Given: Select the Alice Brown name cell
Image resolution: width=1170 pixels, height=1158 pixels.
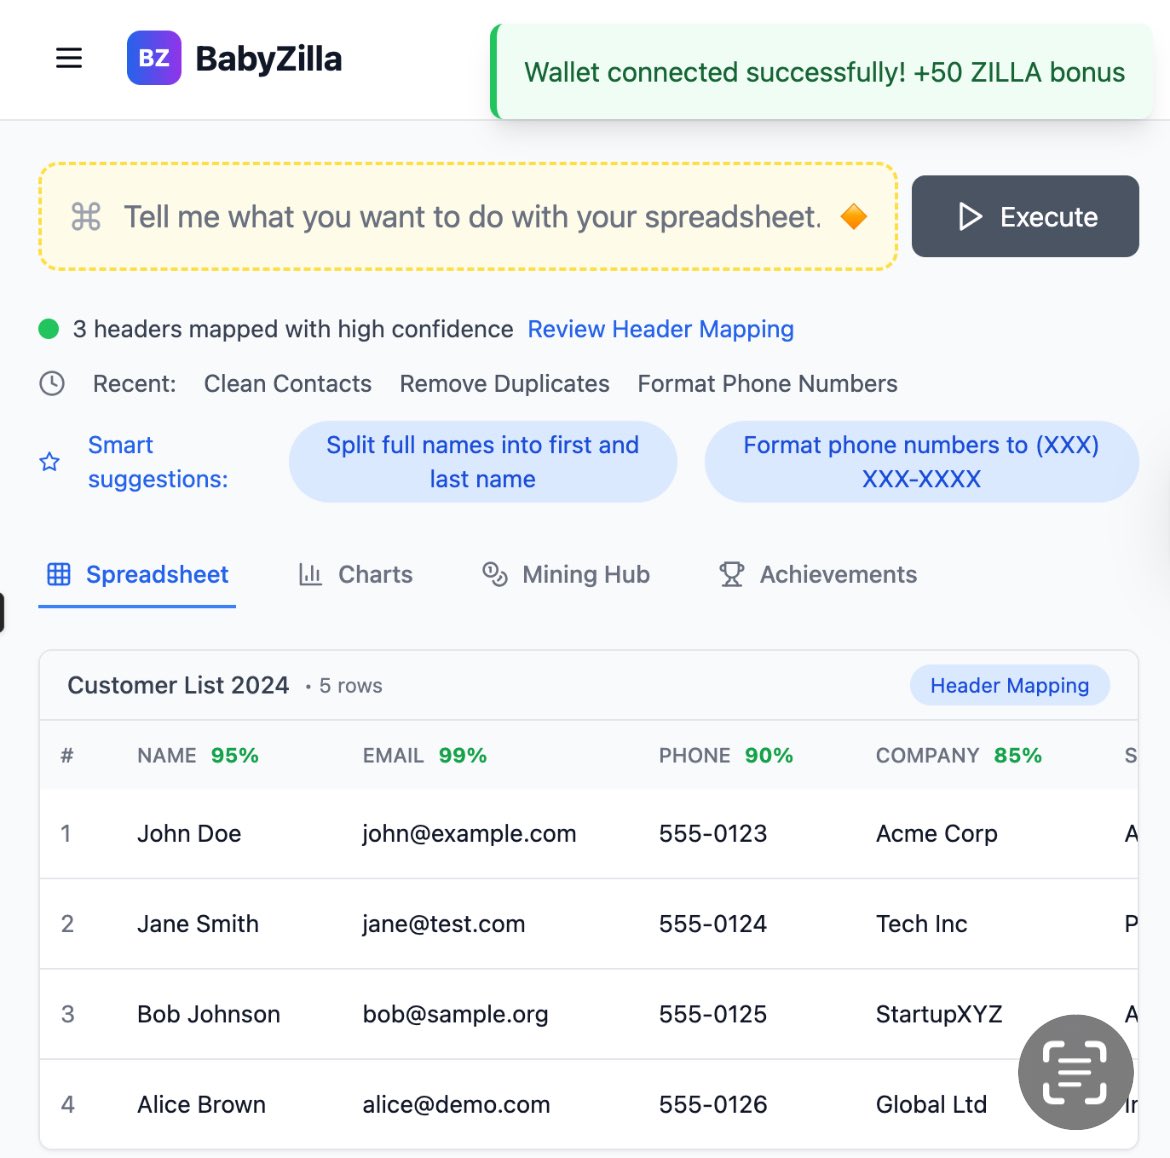Looking at the screenshot, I should (x=201, y=1104).
